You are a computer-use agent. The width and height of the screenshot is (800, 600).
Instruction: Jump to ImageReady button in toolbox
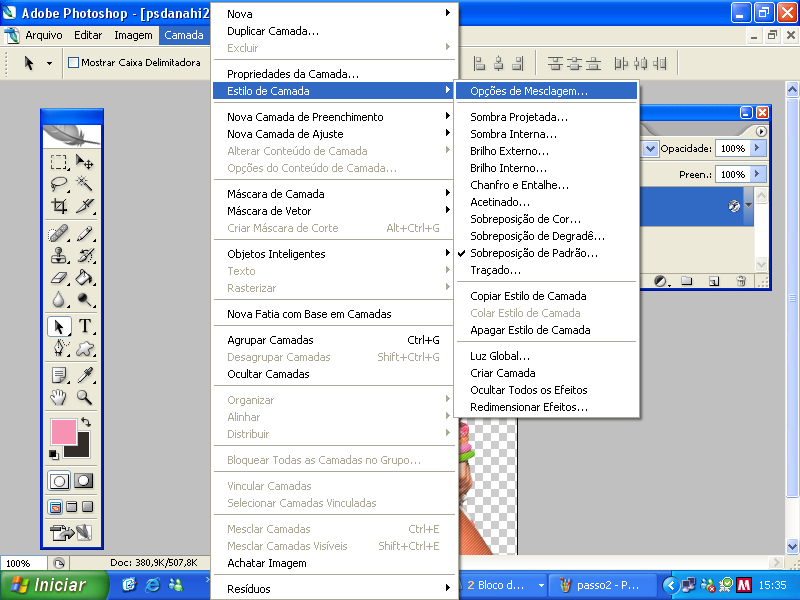(x=71, y=533)
